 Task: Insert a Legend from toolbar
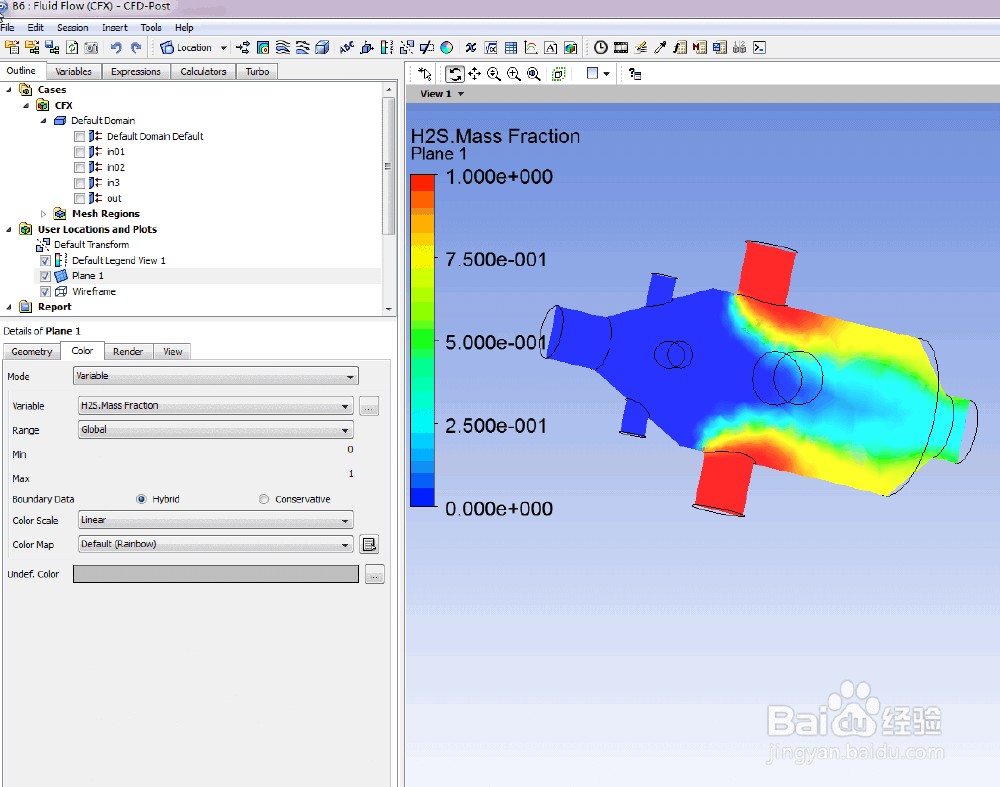386,47
